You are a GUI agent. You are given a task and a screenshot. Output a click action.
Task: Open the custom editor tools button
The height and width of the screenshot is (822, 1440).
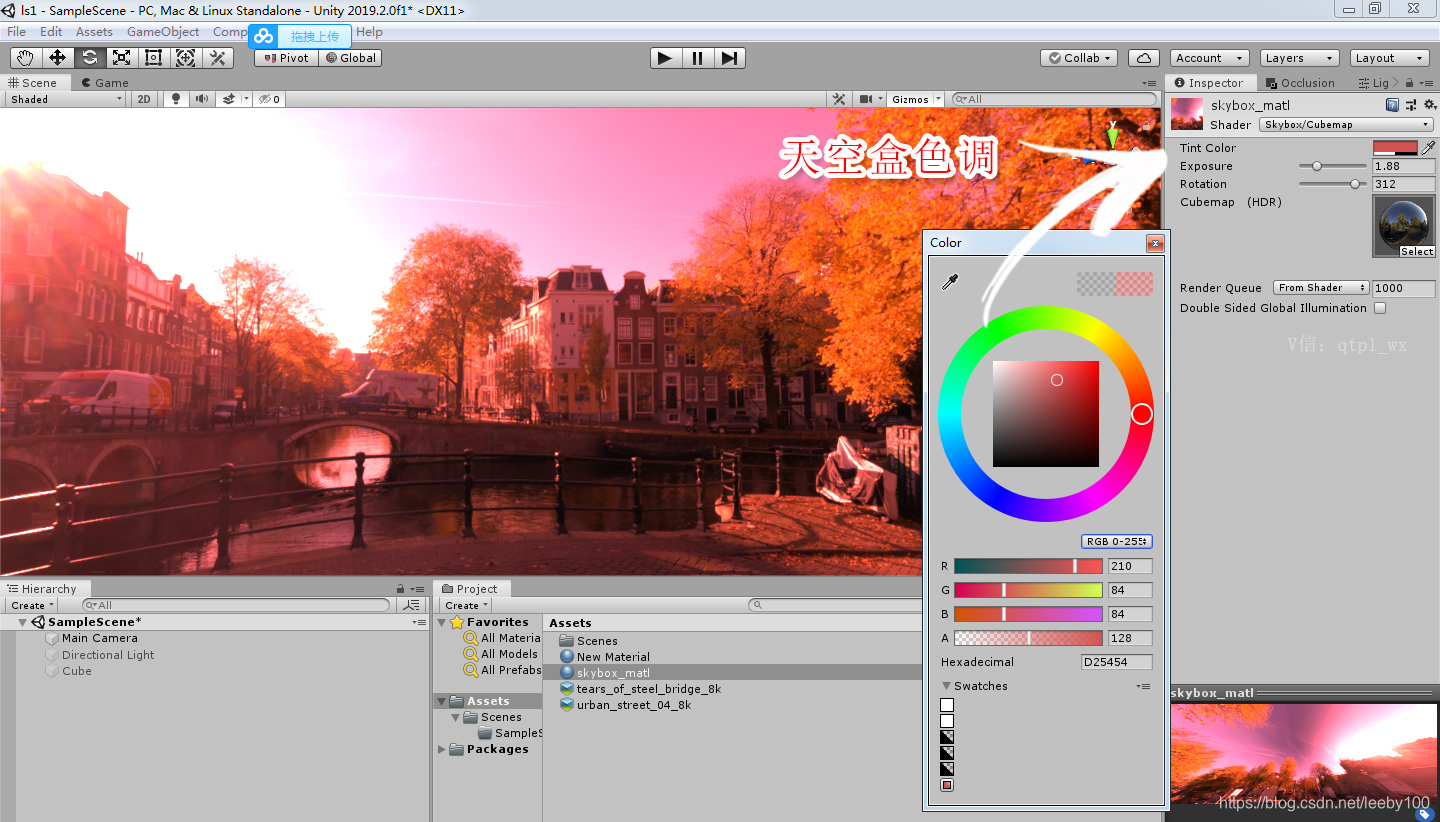(x=218, y=58)
